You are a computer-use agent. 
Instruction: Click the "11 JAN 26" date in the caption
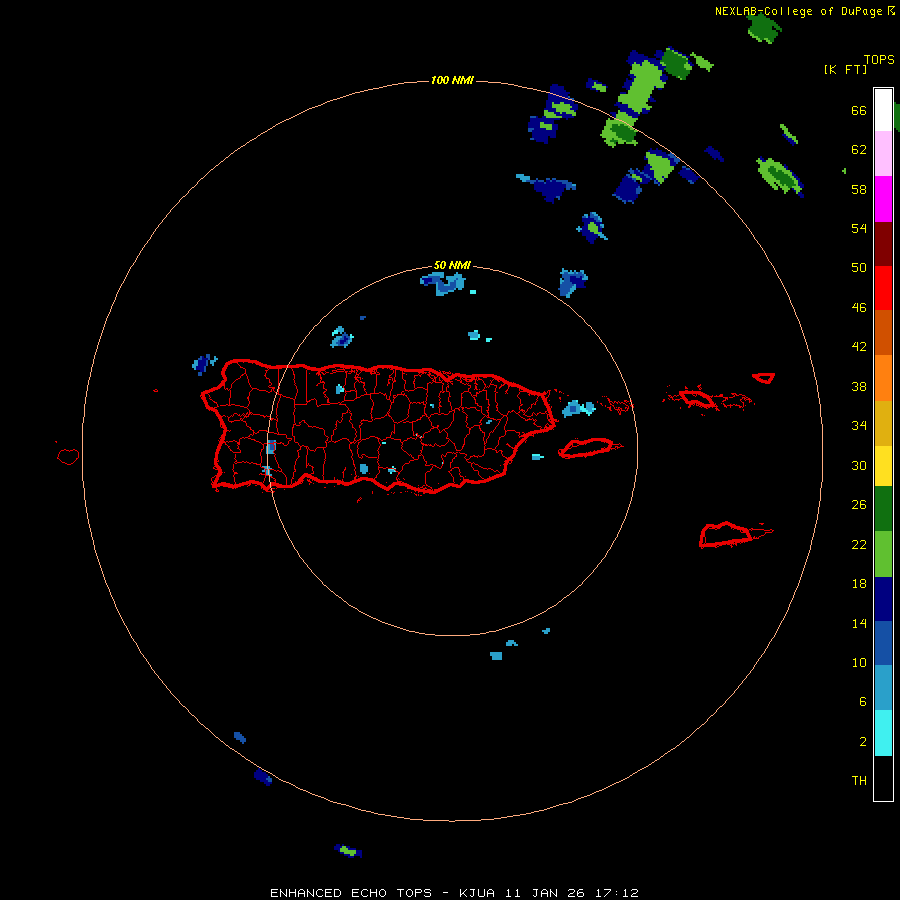click(x=545, y=893)
